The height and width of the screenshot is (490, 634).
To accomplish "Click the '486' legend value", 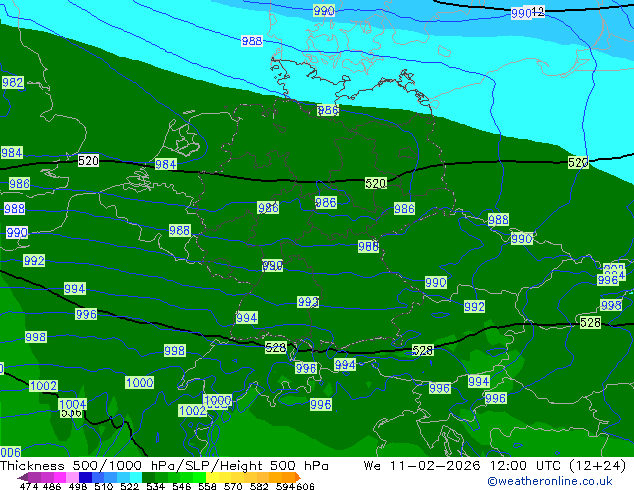I will coord(52,486).
